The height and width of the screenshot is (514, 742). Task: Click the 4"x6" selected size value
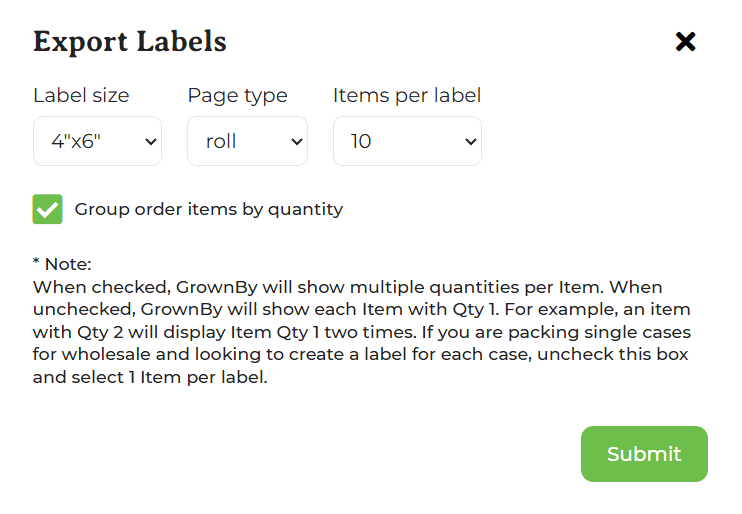(77, 142)
